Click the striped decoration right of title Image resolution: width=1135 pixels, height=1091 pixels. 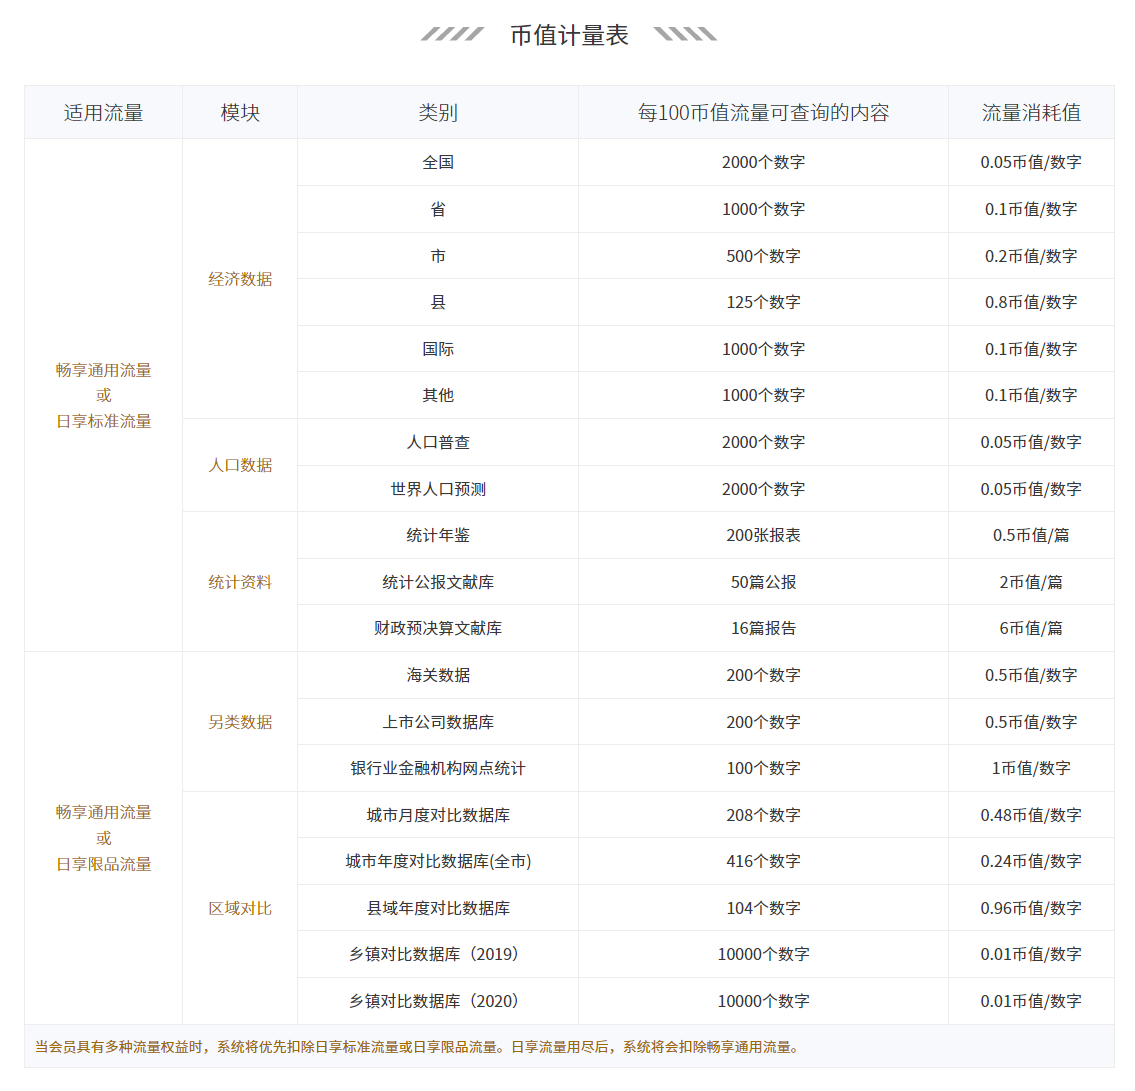pos(685,35)
